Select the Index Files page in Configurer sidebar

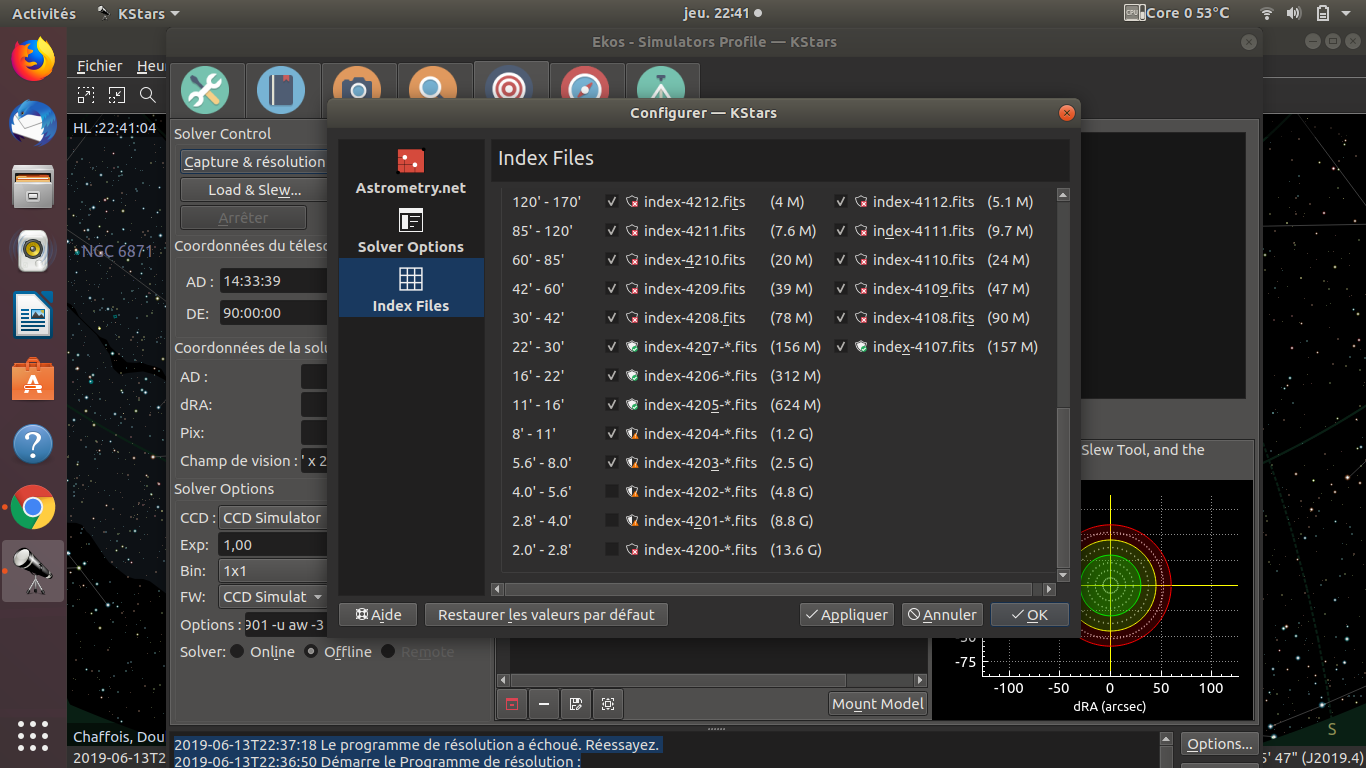(x=411, y=288)
